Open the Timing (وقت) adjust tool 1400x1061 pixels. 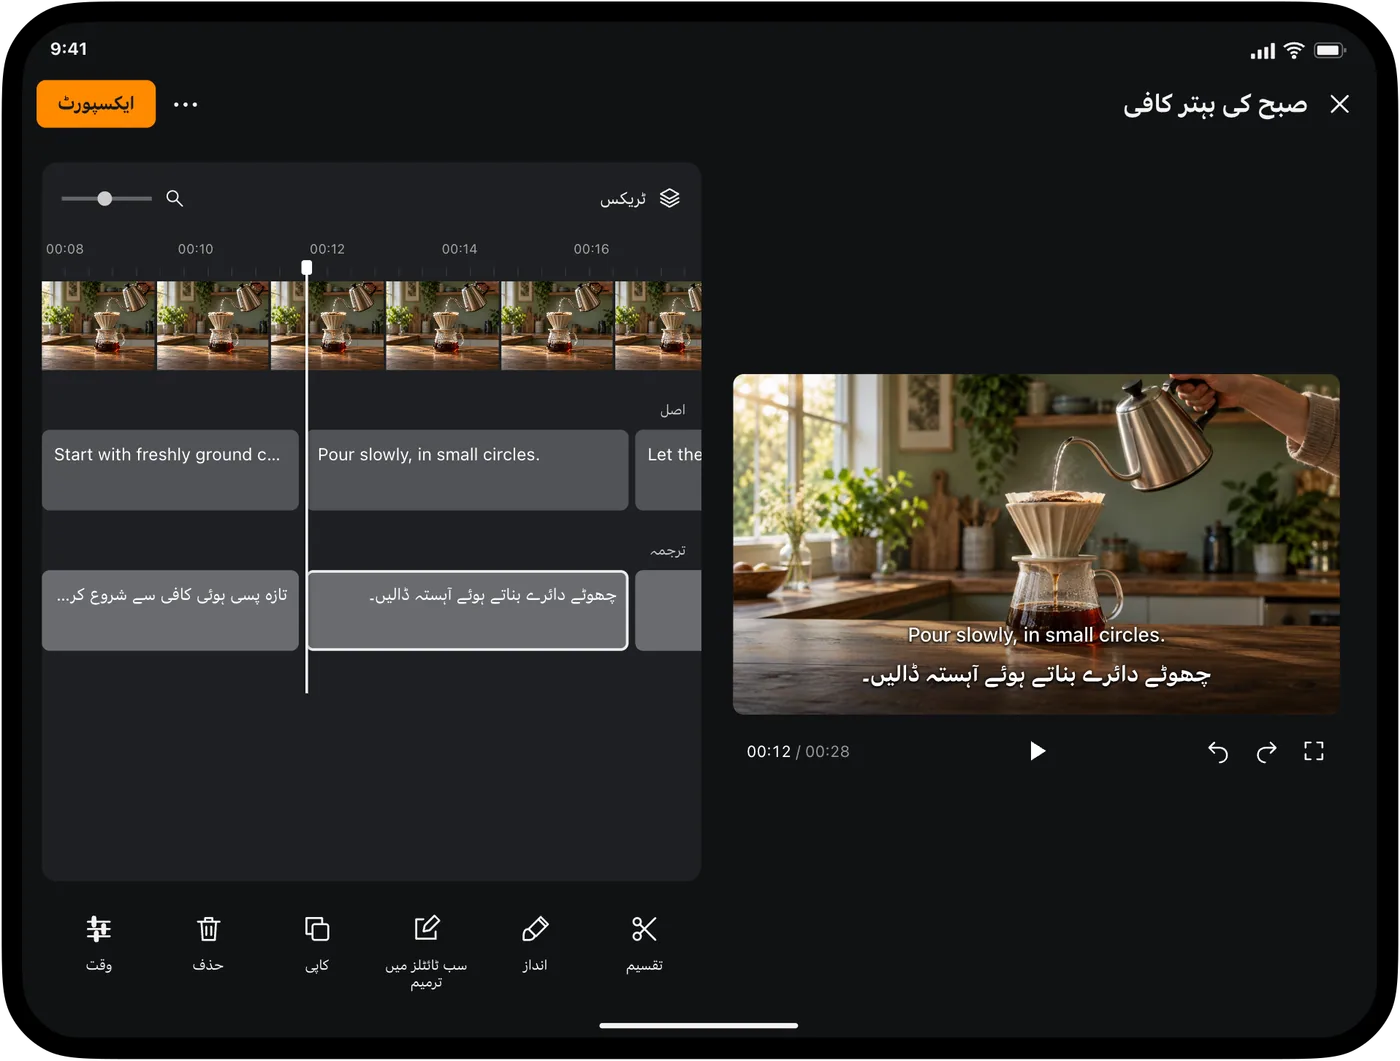point(99,943)
